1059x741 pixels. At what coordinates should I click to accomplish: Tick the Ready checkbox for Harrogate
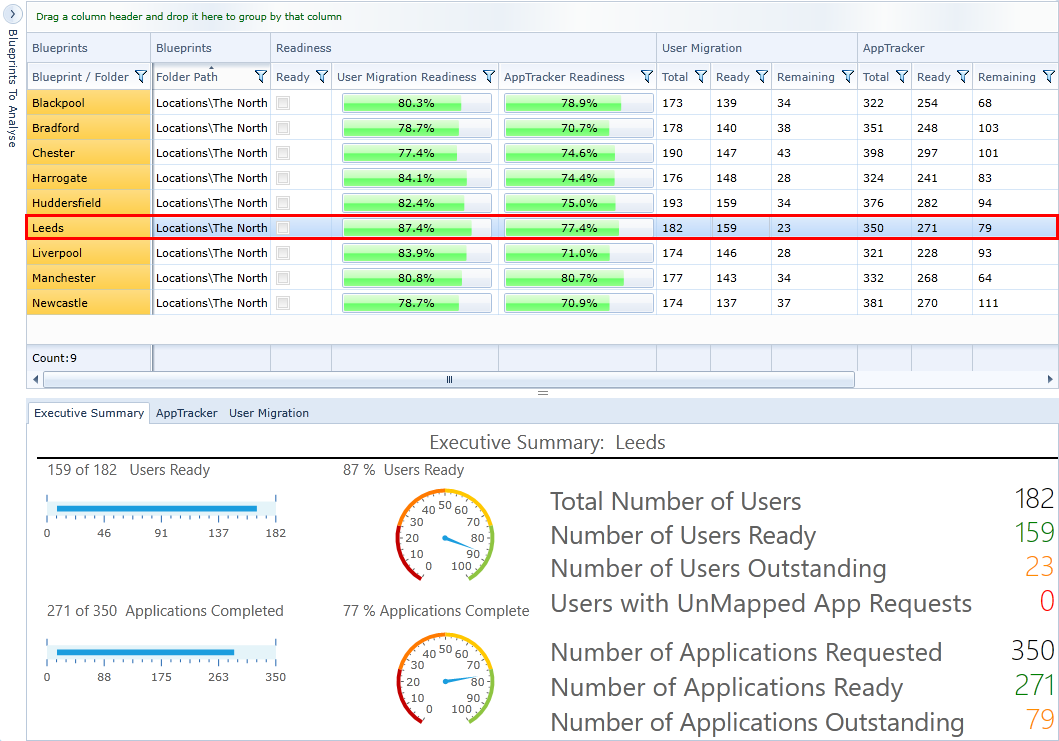point(283,178)
